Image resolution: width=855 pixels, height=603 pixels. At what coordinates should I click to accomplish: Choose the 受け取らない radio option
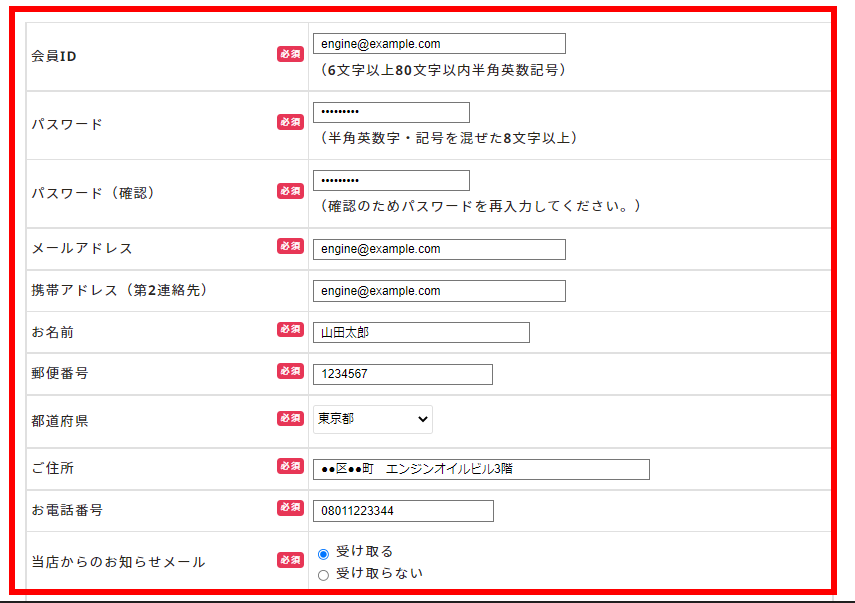323,575
